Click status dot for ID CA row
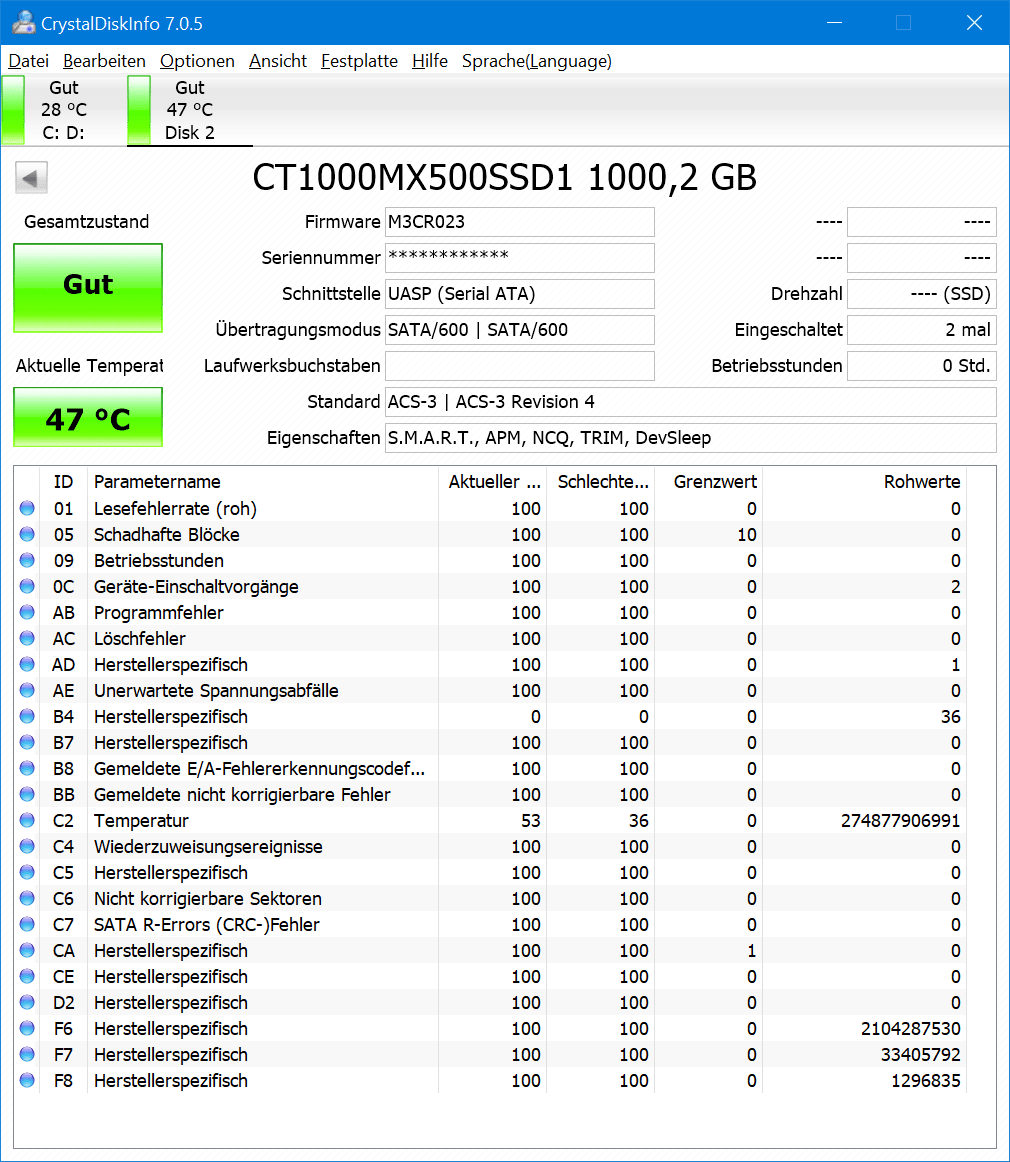 pyautogui.click(x=27, y=950)
